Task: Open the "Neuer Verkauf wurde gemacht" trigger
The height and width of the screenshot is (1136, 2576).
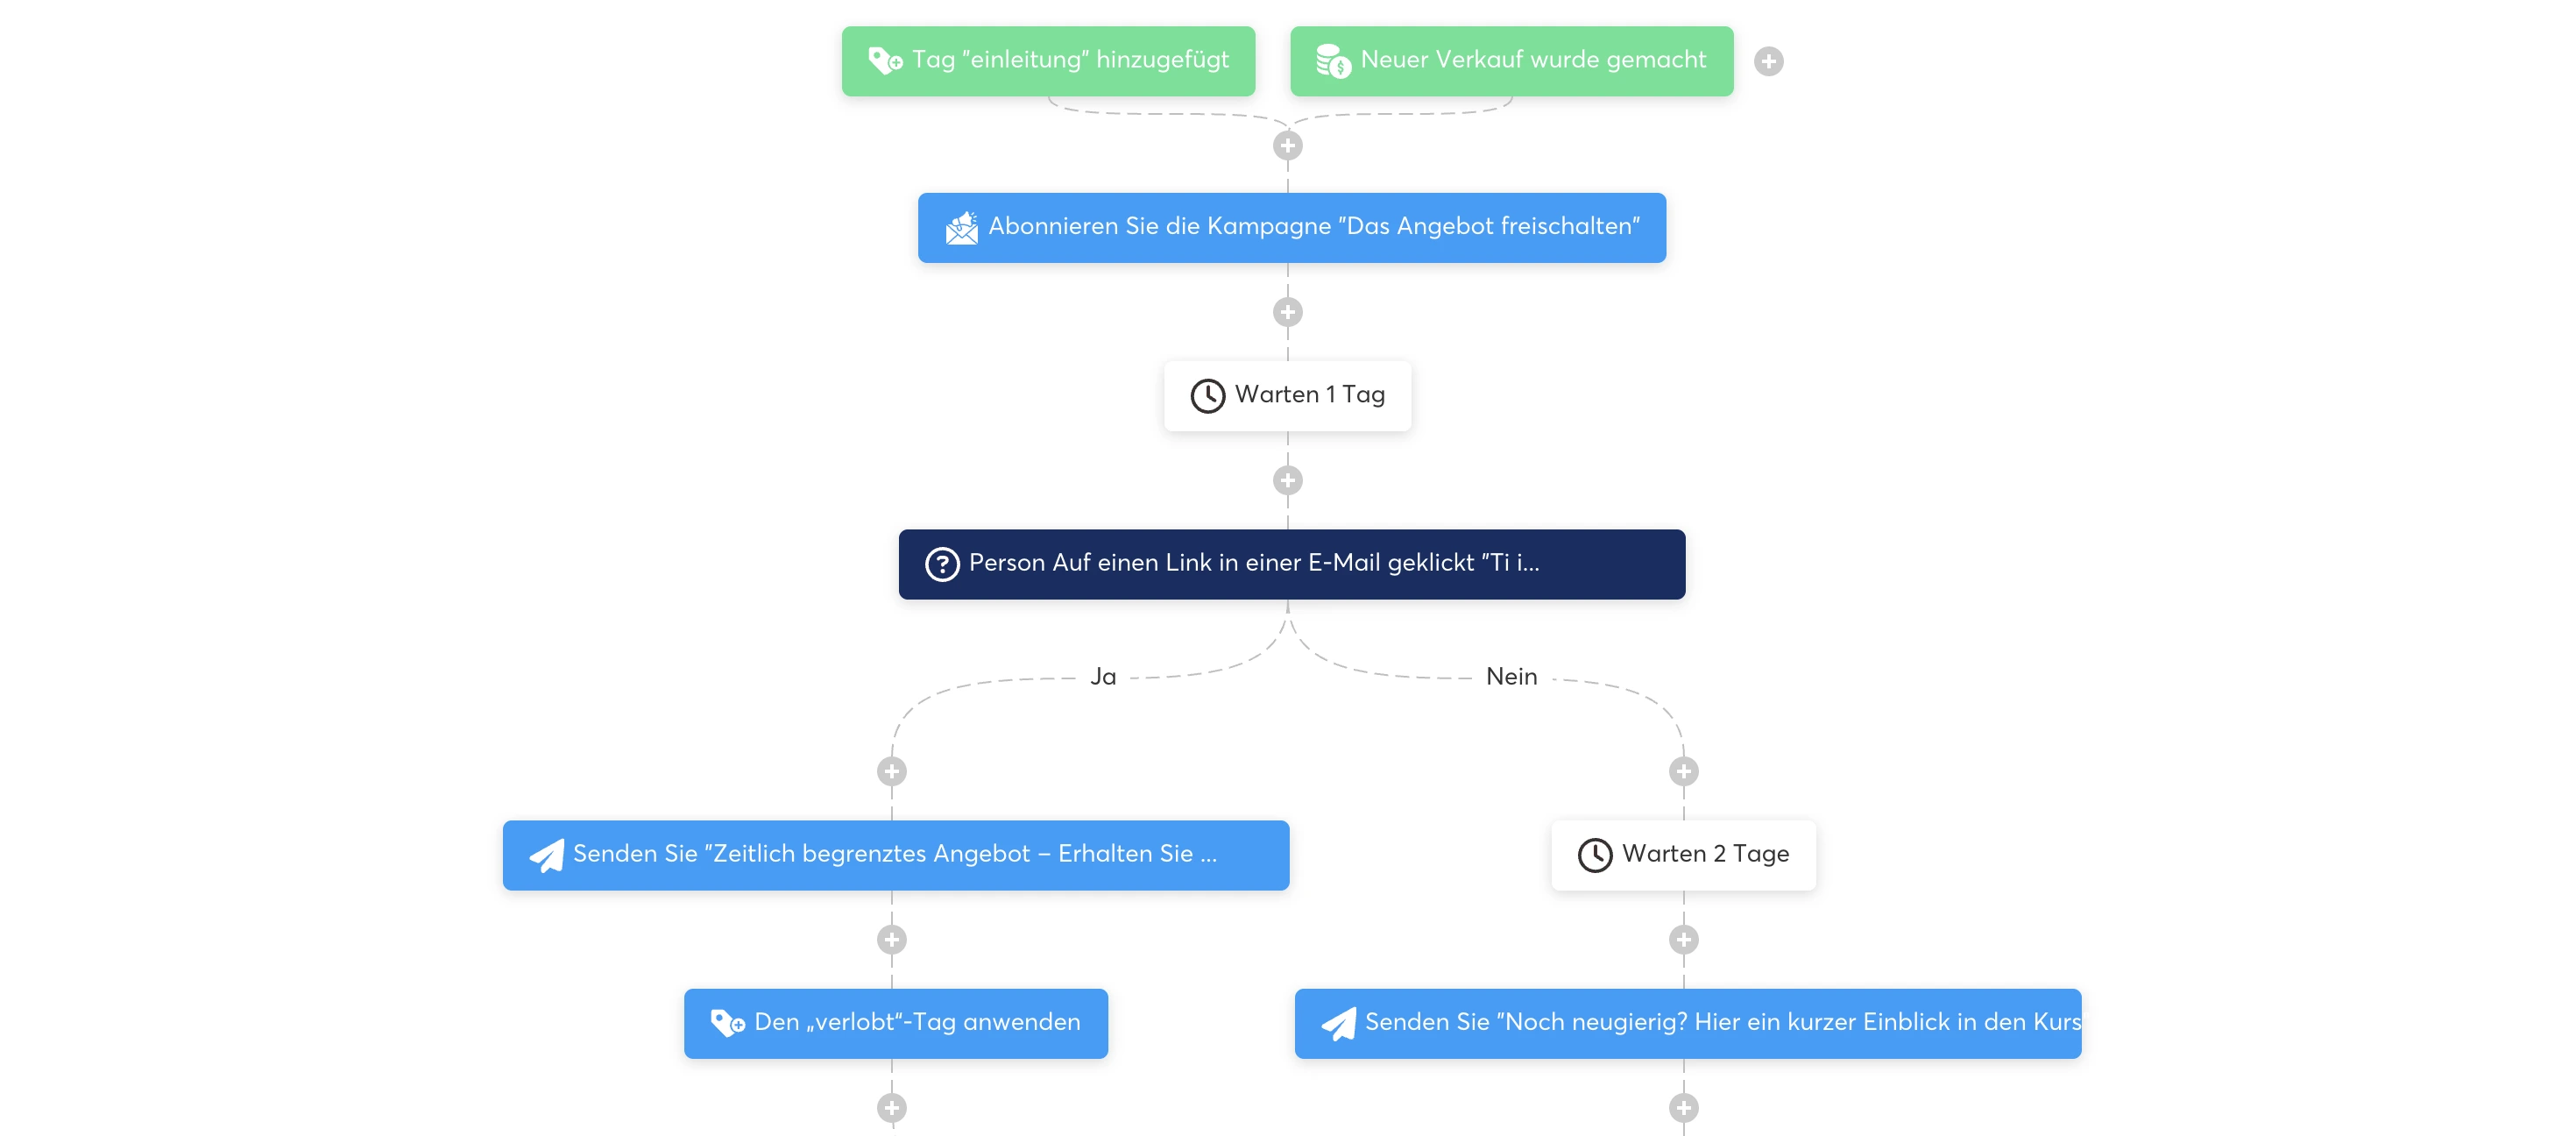Action: [1532, 61]
